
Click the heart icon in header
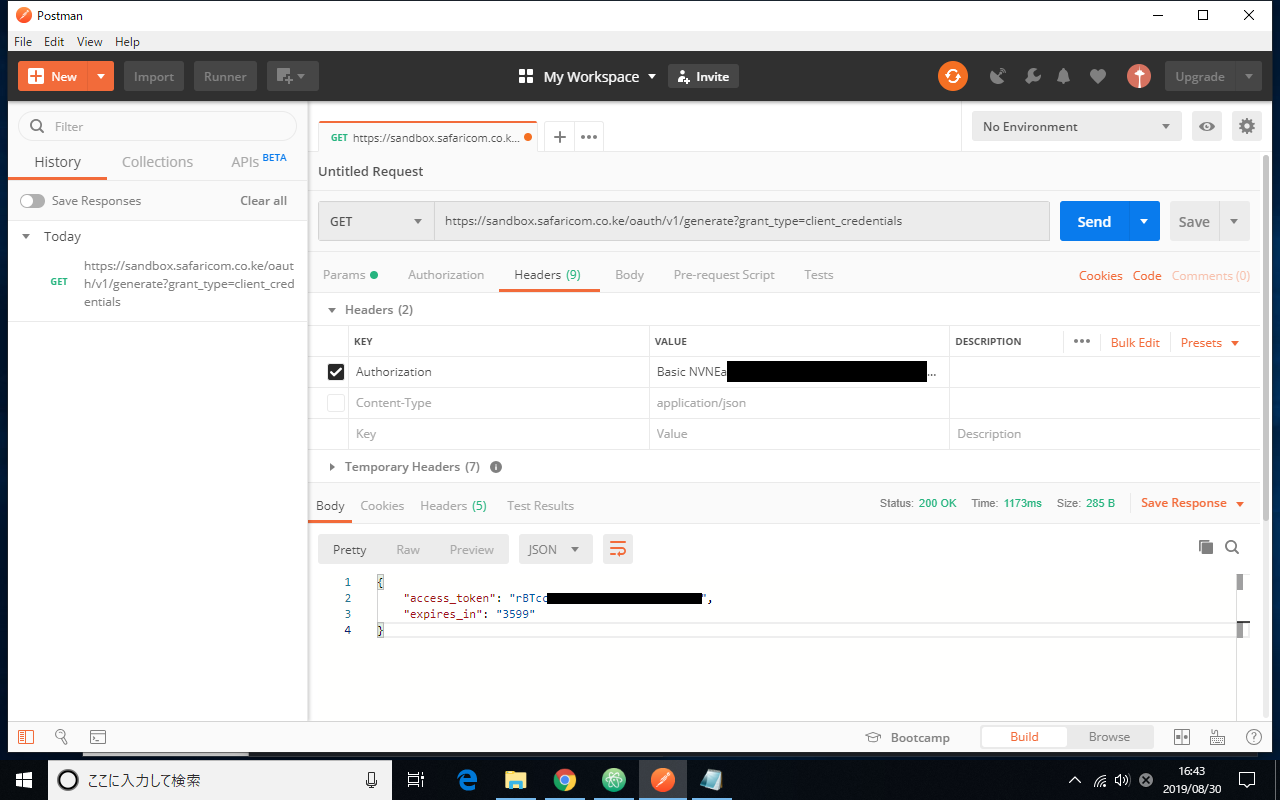1098,76
